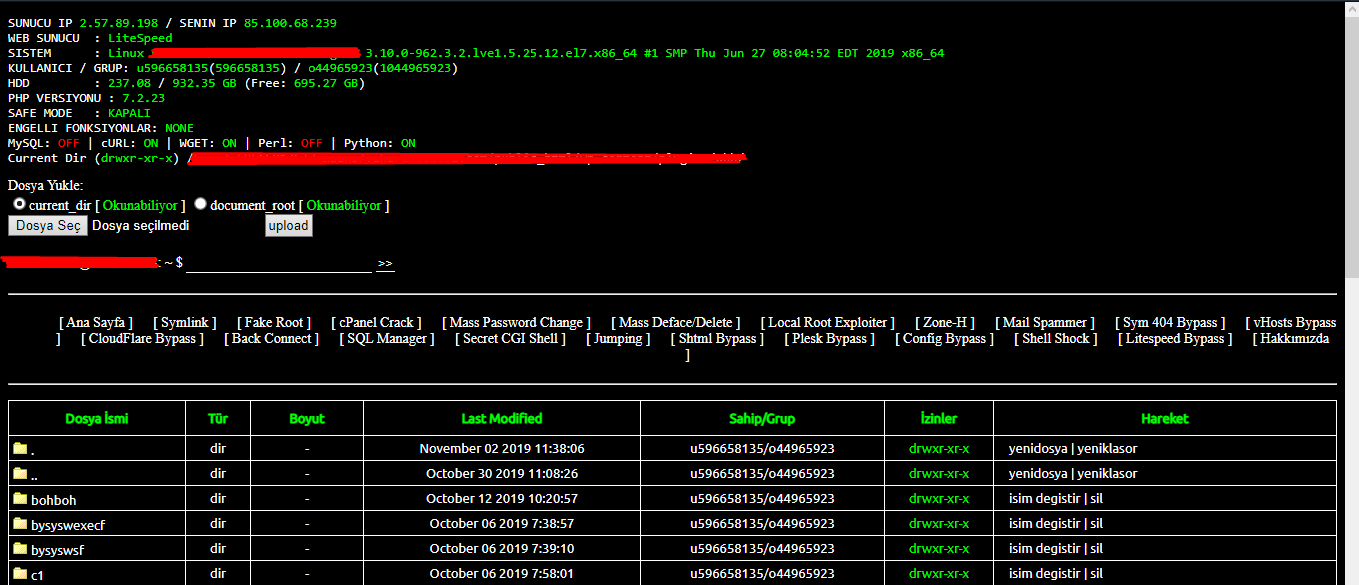The width and height of the screenshot is (1359, 585).
Task: Click 'isim degistir | sil' in bysyswsf row
Action: pos(1055,548)
